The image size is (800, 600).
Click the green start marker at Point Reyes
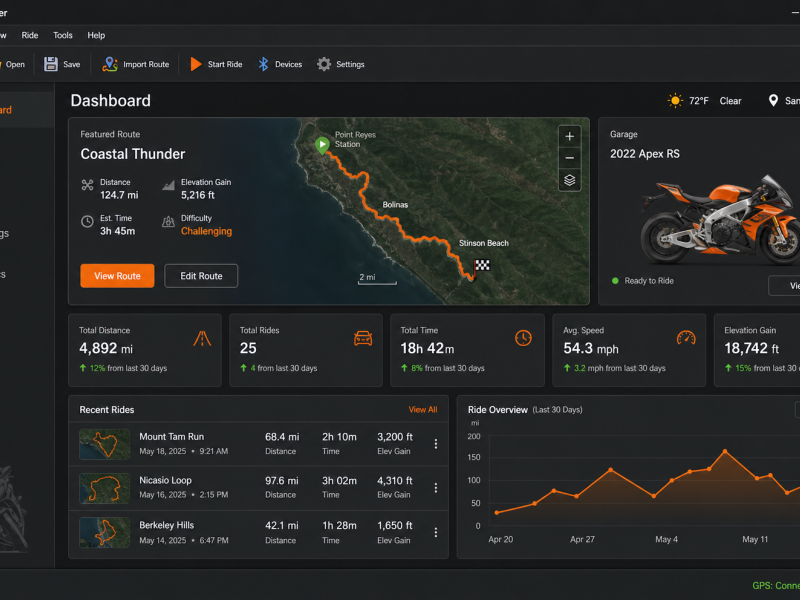tap(322, 145)
